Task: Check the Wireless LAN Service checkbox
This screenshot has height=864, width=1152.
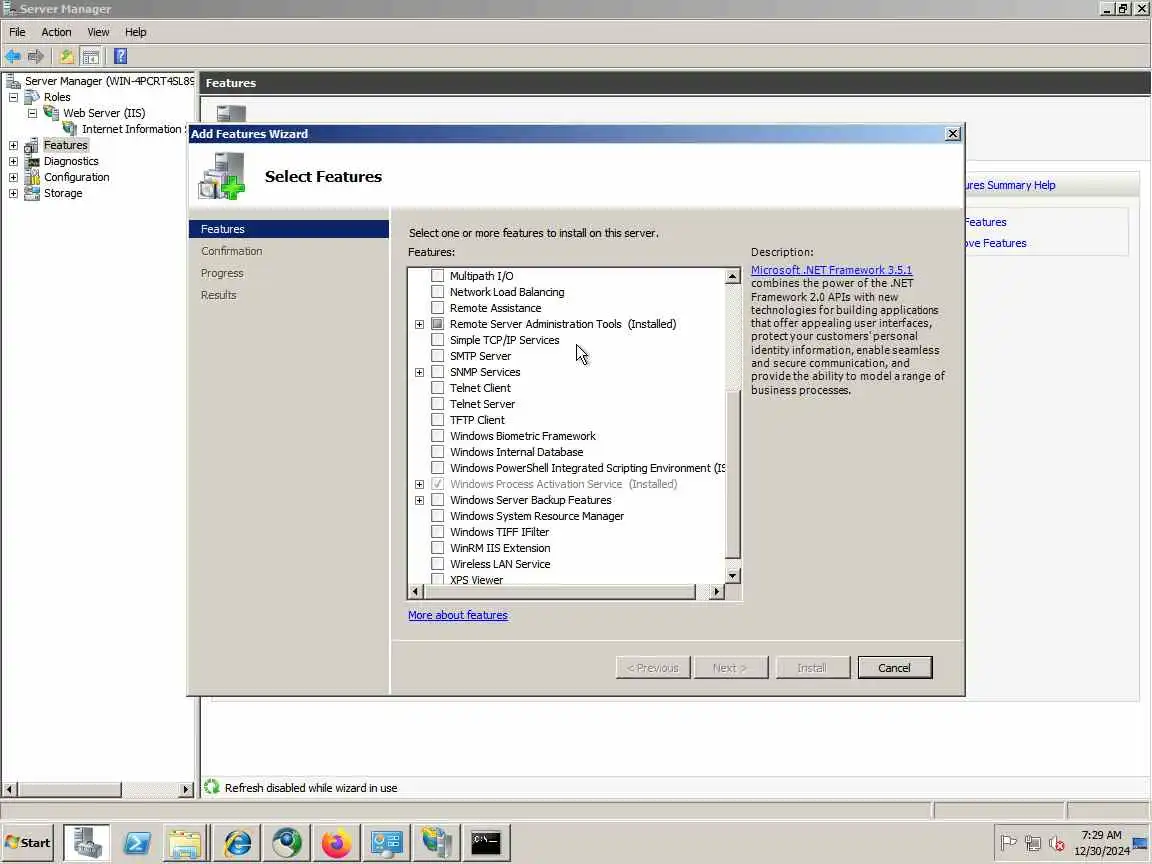Action: coord(437,564)
